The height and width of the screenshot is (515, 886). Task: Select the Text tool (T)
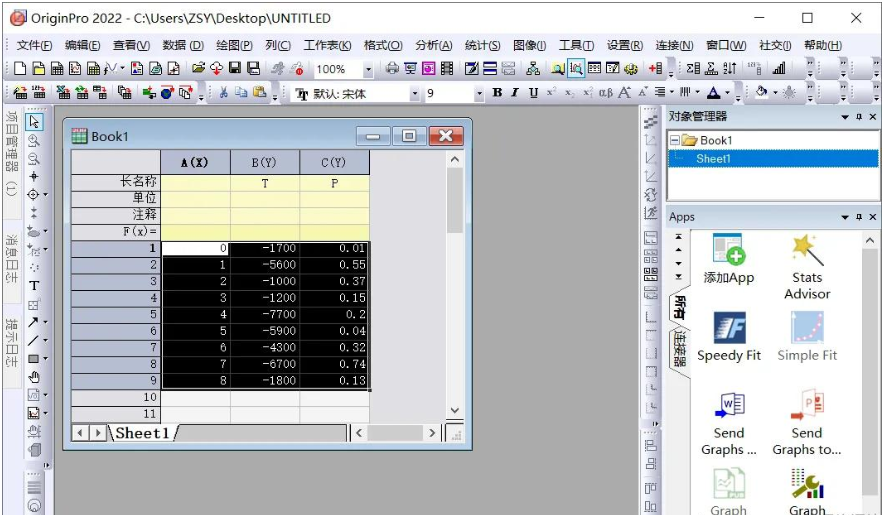[x=34, y=285]
